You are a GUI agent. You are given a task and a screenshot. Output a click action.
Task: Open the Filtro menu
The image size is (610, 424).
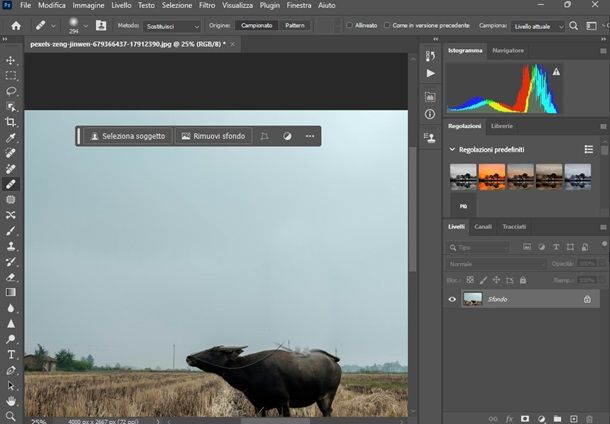point(207,5)
